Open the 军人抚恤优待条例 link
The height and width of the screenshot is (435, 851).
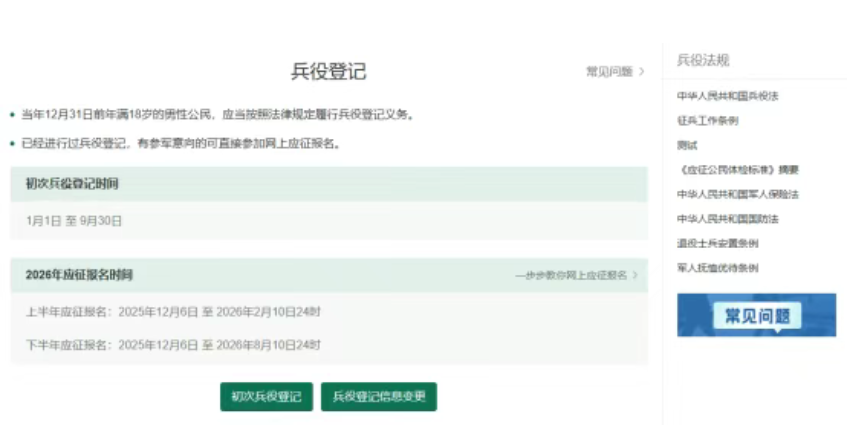(717, 268)
